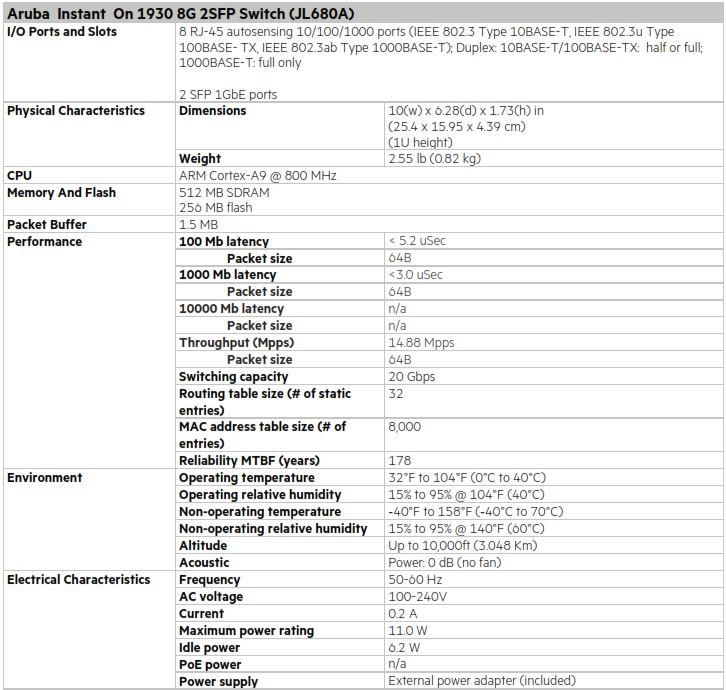Viewport: 726px width, 690px height.
Task: Click 'ARM Cortex-A9 @ 800 MHz' value
Action: [x=257, y=176]
